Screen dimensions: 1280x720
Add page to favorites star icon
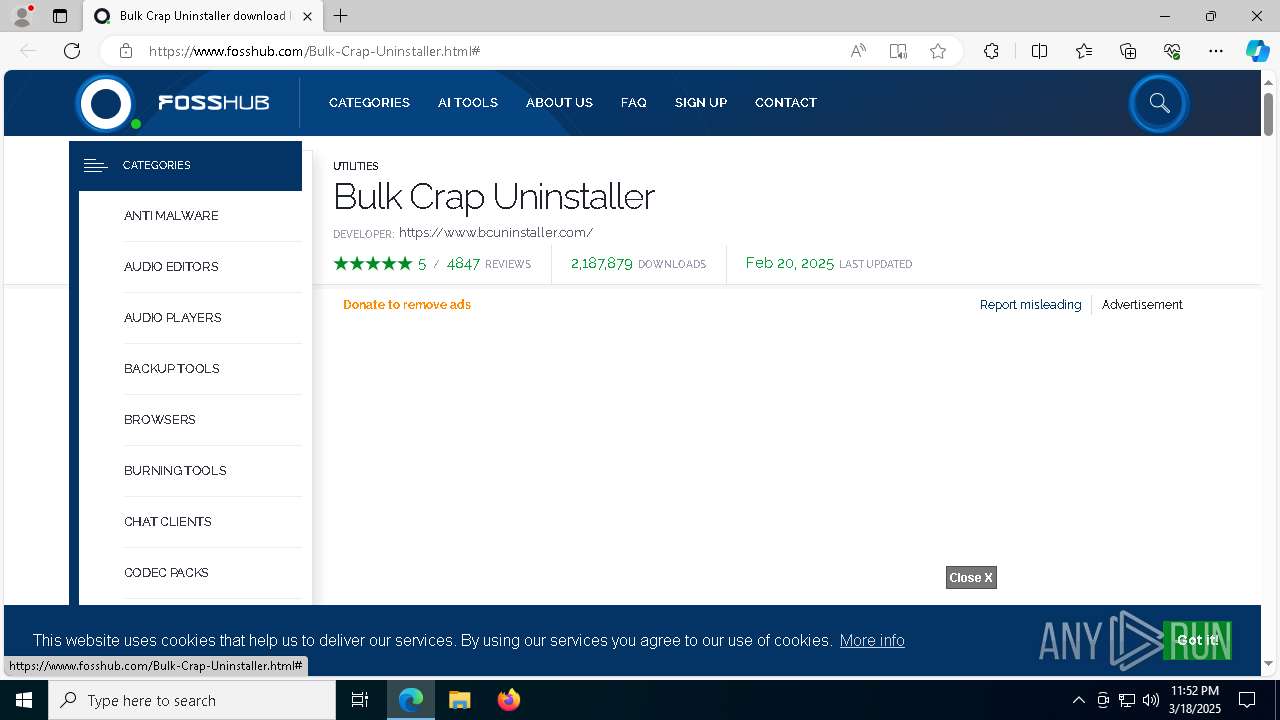(938, 51)
